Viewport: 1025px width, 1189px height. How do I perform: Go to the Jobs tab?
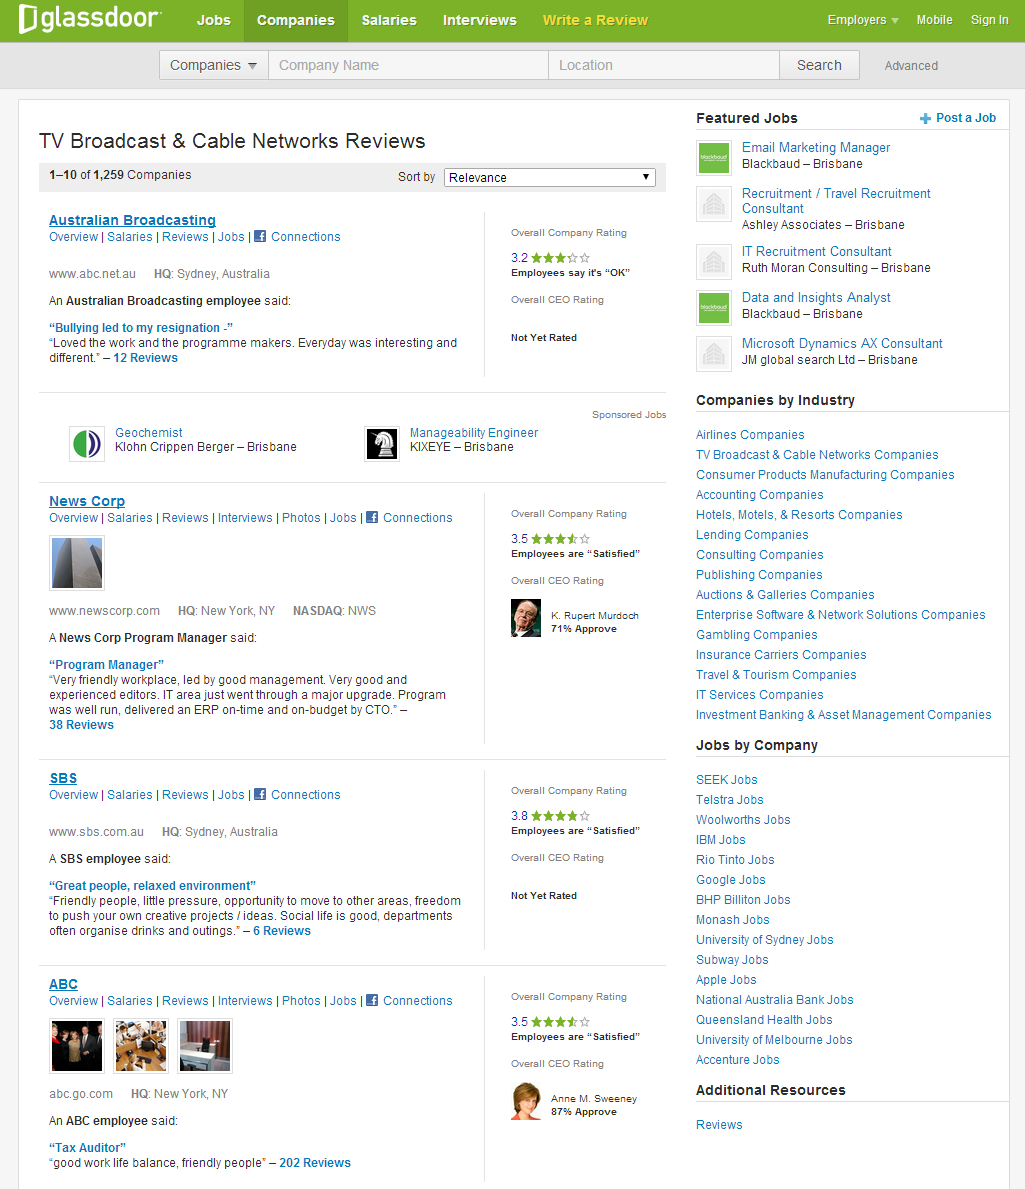[x=214, y=20]
